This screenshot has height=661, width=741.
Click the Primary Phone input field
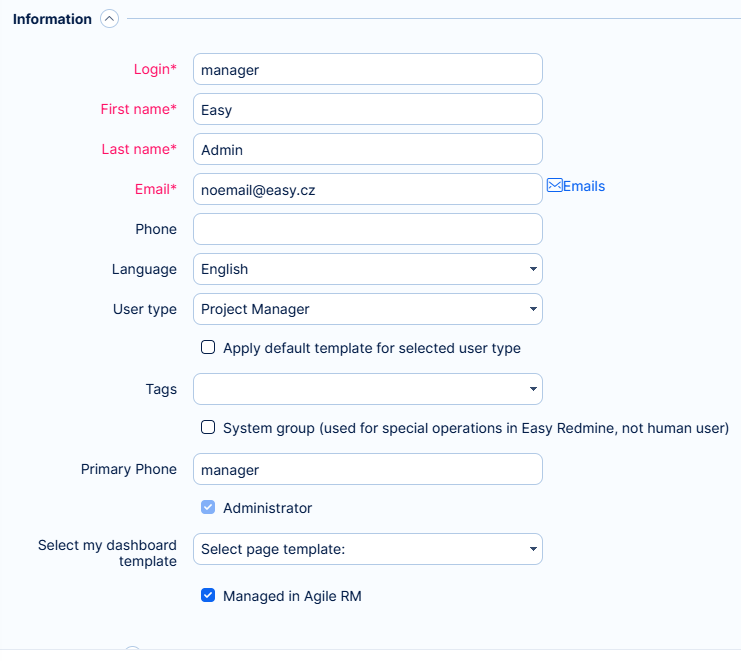coord(367,469)
